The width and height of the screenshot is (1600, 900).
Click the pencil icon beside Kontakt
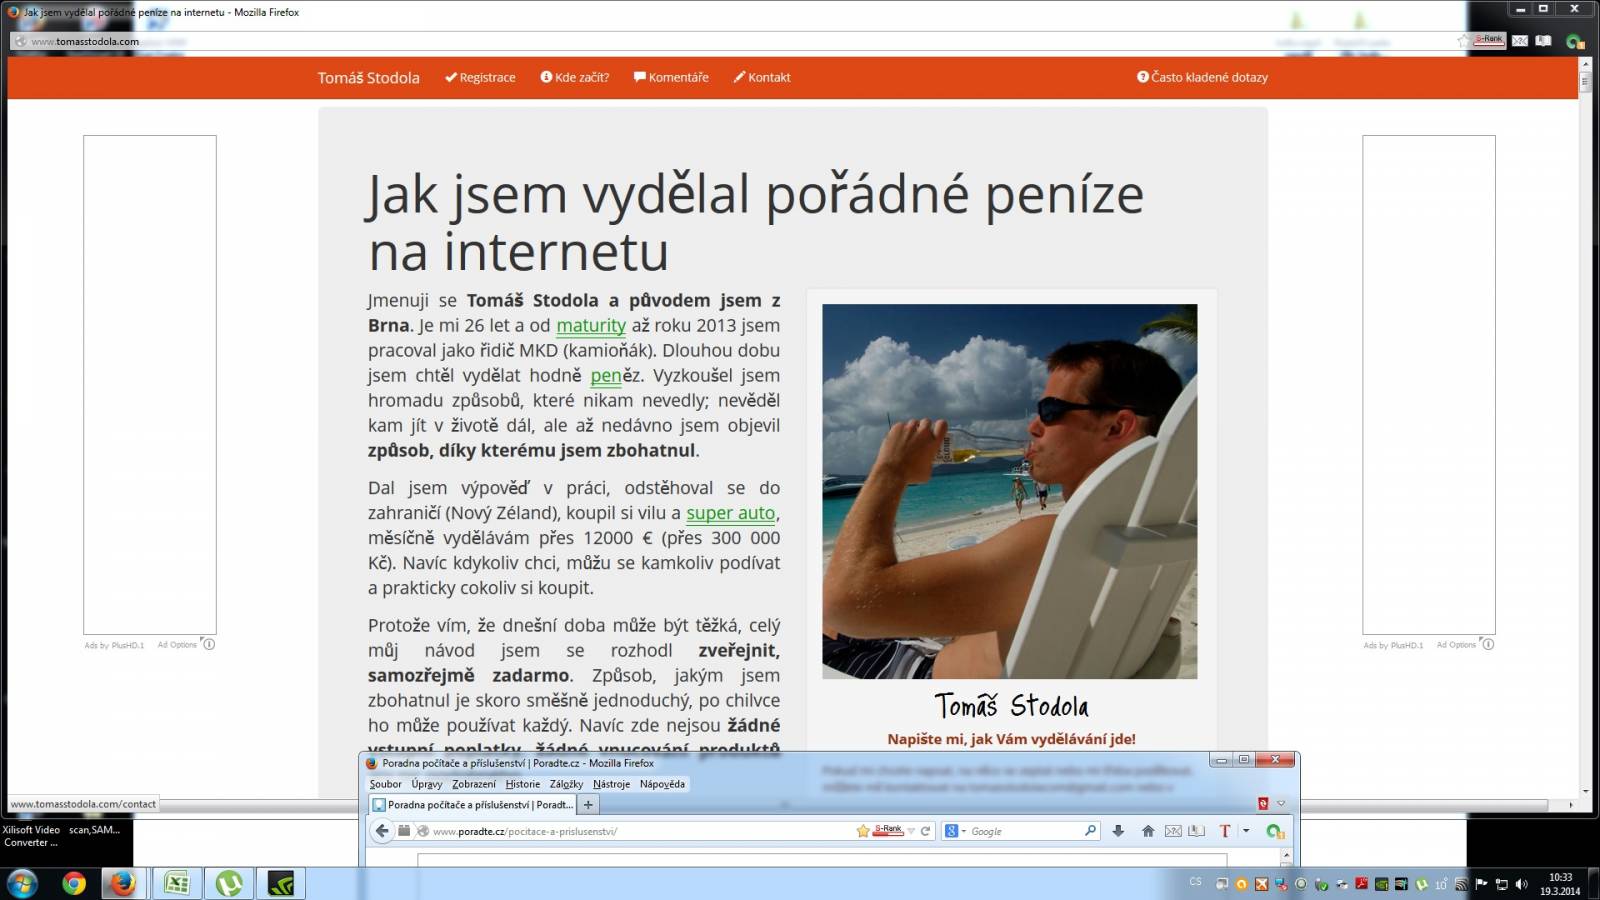[x=740, y=77]
